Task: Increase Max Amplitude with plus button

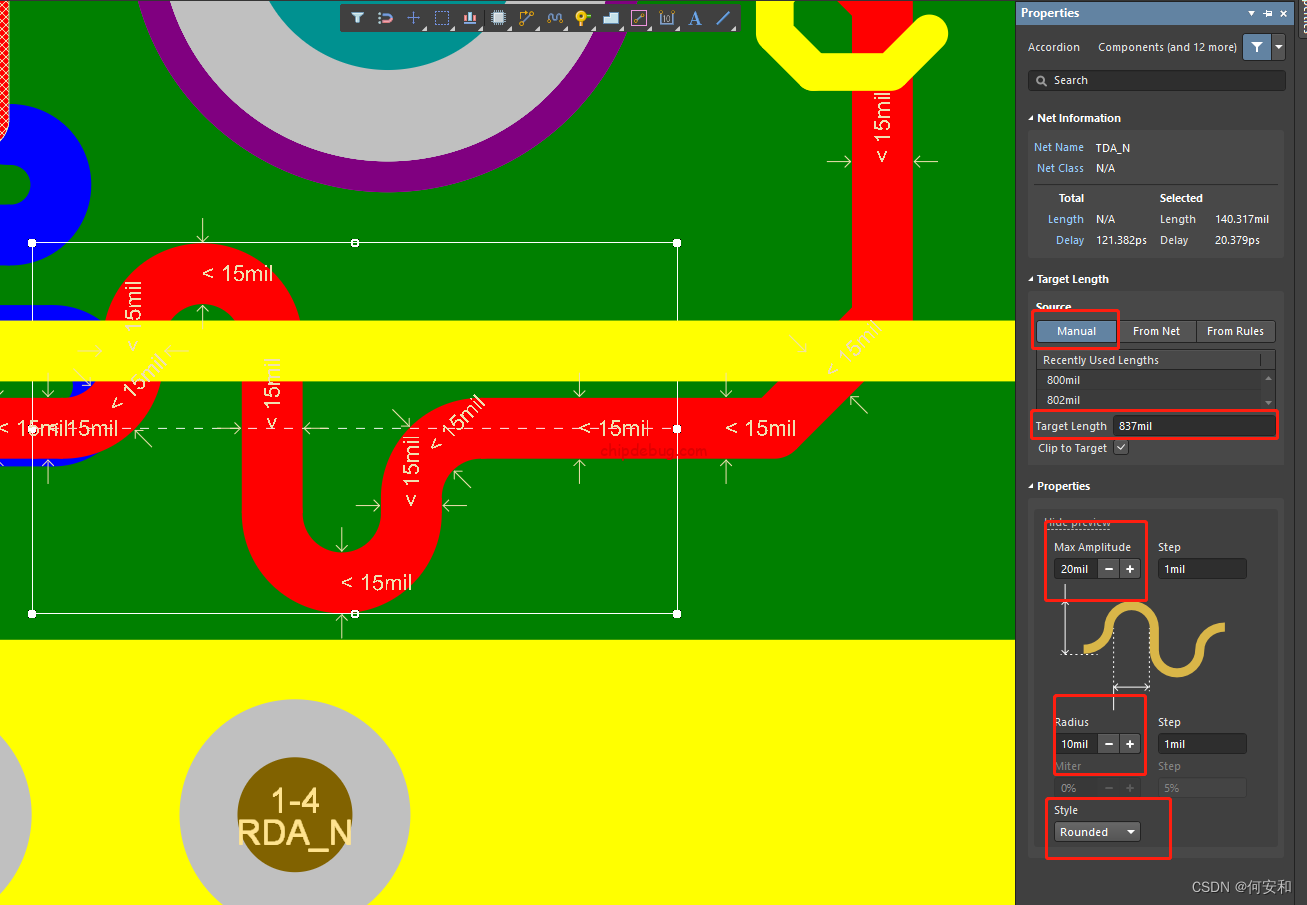Action: 1130,569
